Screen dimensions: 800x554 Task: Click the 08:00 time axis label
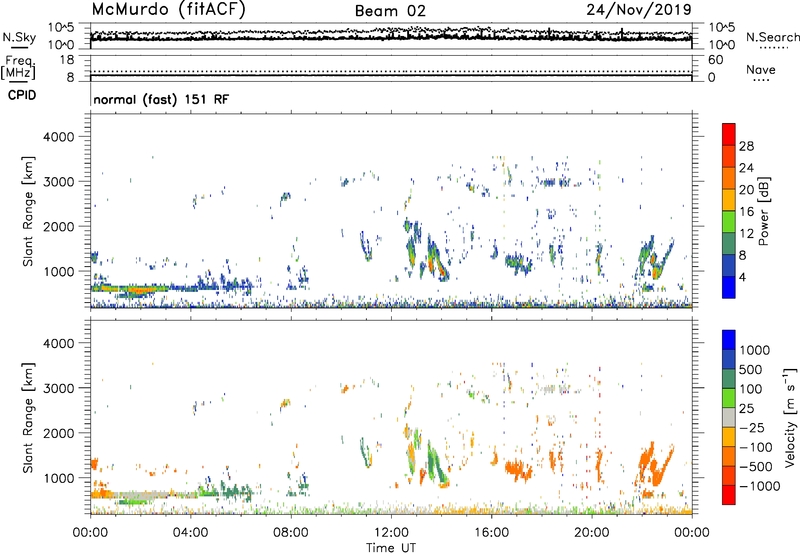click(x=291, y=533)
